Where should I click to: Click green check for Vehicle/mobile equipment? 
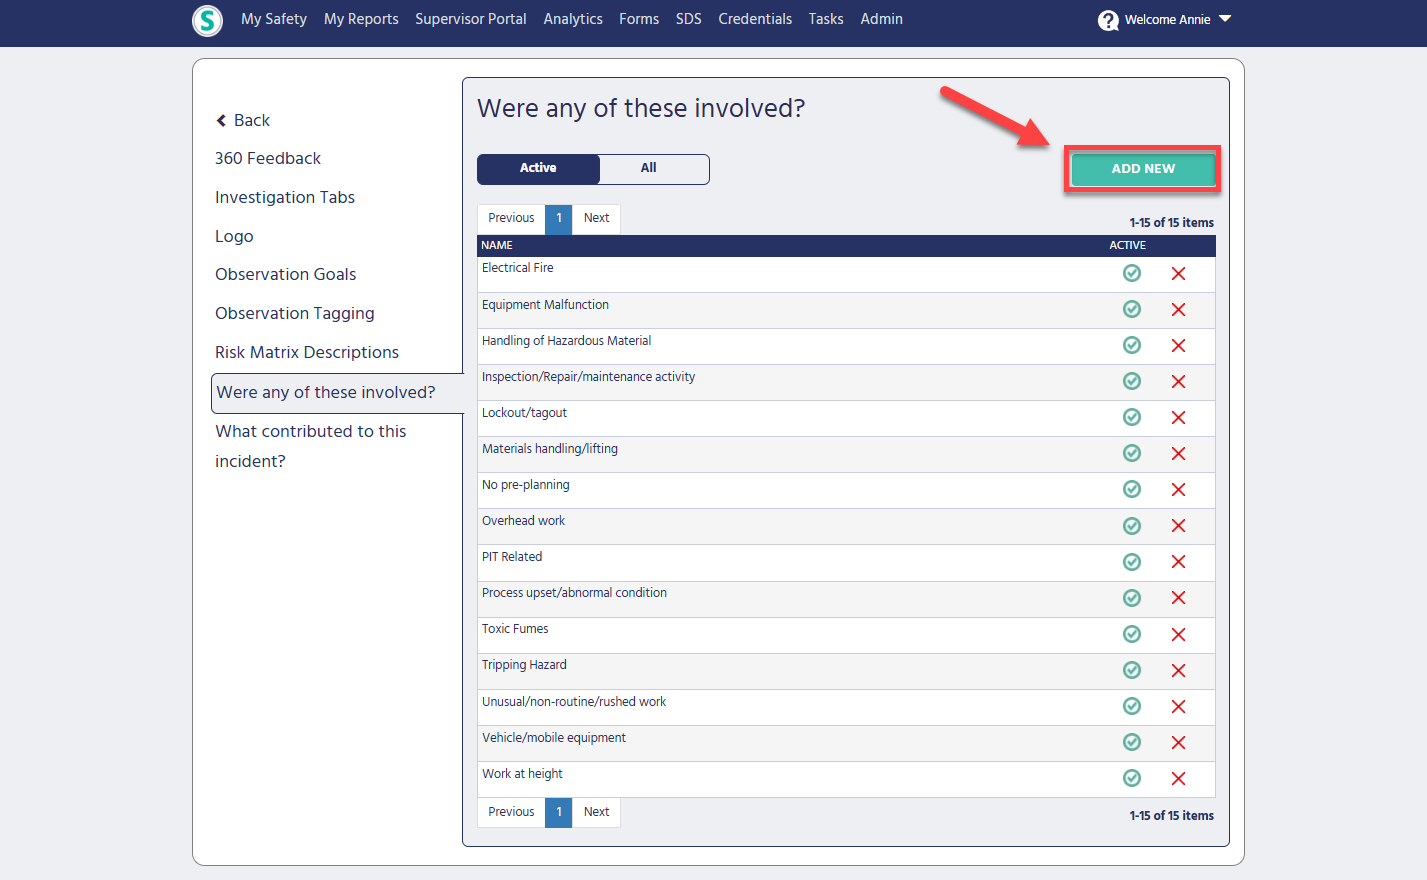point(1132,742)
